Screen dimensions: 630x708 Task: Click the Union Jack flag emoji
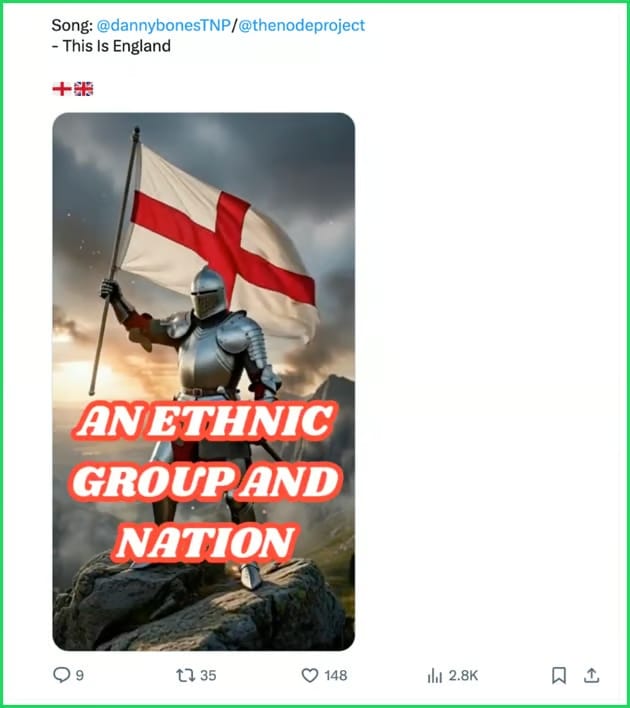(84, 89)
